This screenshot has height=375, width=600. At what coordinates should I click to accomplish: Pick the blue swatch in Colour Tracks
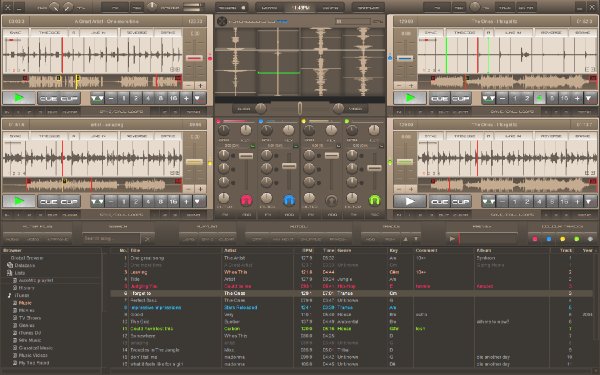pyautogui.click(x=549, y=239)
